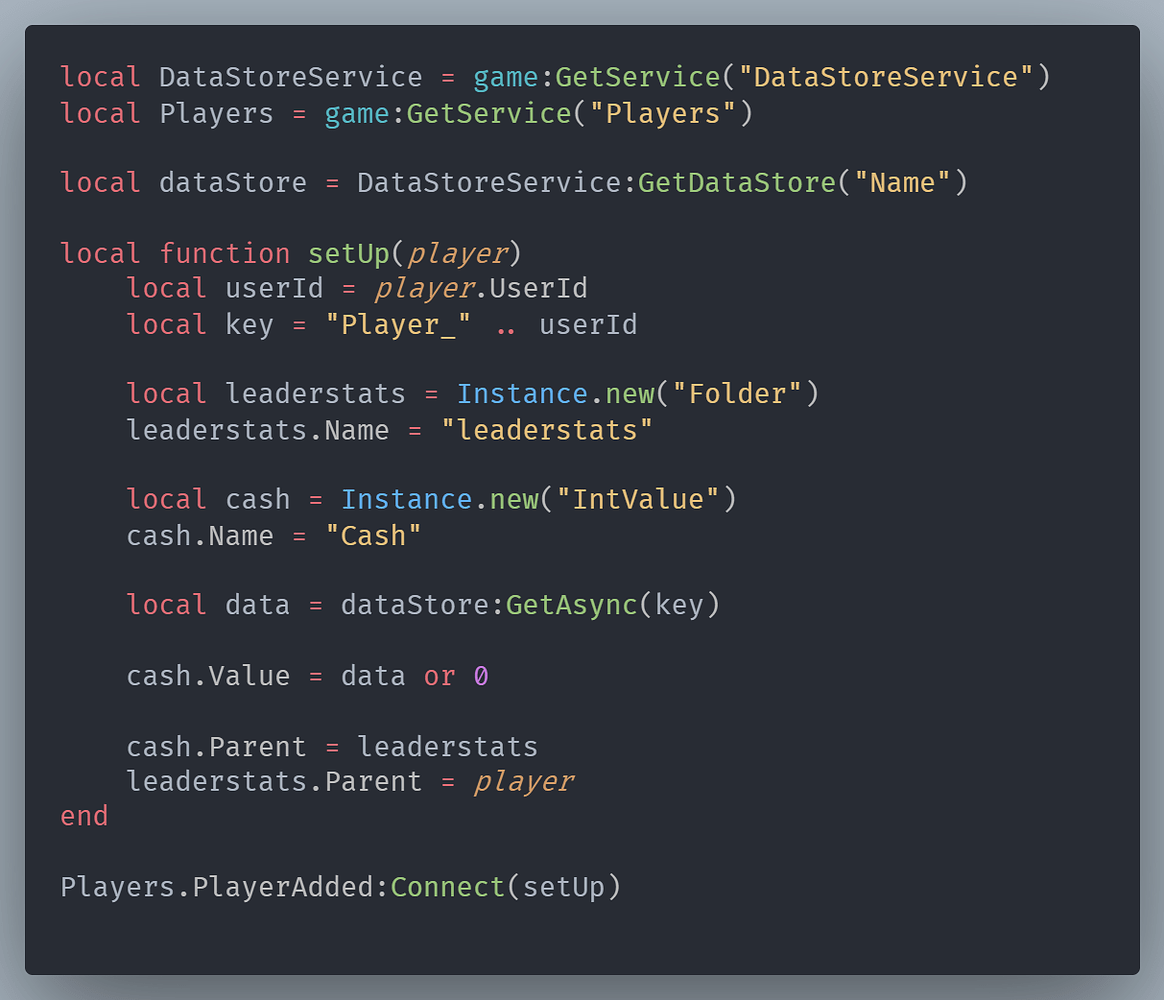The height and width of the screenshot is (1000, 1164).
Task: Click the "Player_" string literal
Action: tap(399, 324)
